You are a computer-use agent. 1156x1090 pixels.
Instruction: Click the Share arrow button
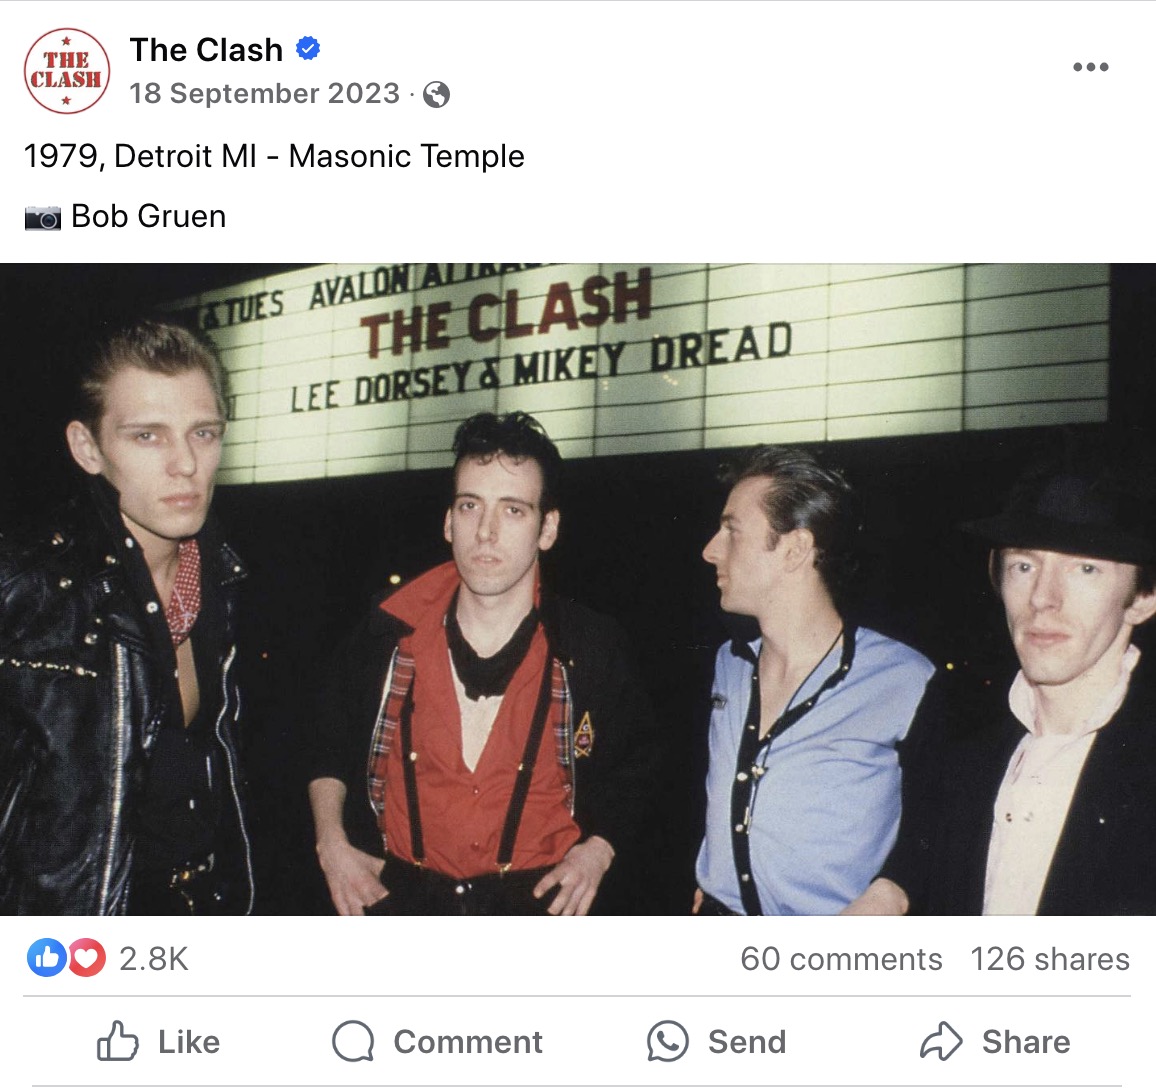[995, 1041]
